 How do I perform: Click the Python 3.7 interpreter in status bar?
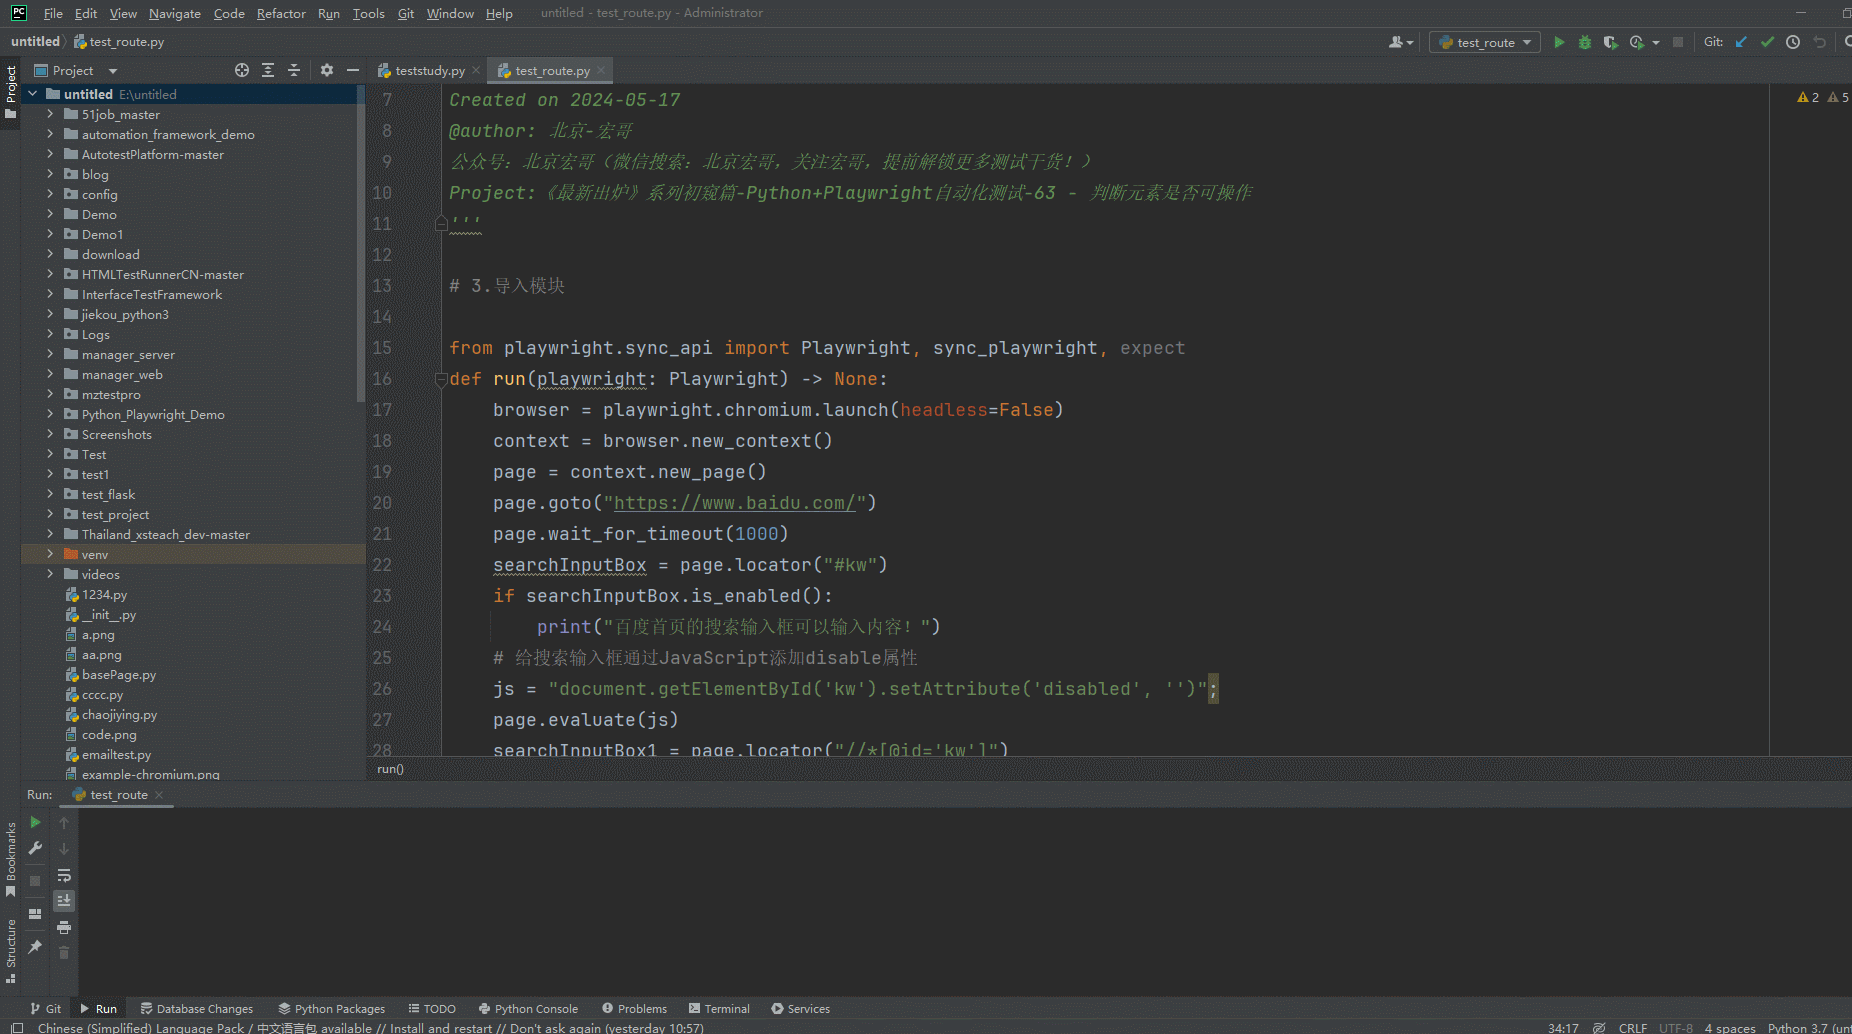click(x=1808, y=1027)
